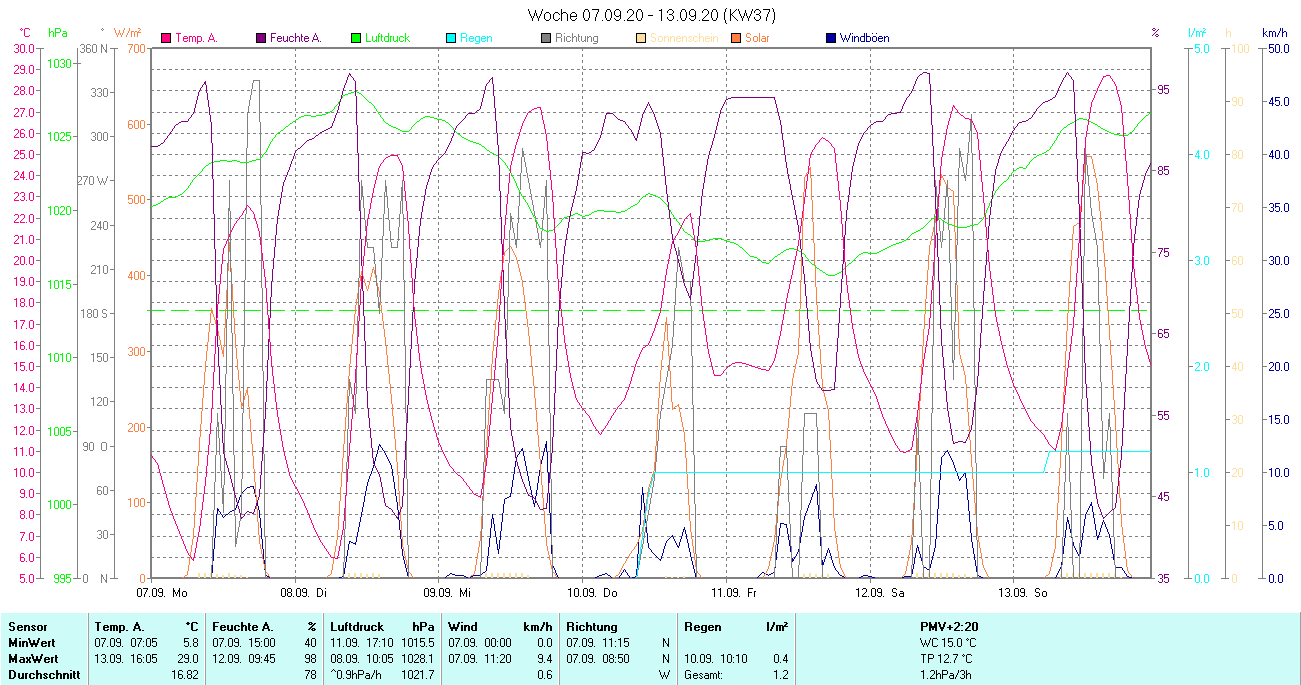Select the 'Sonnenschein' legend label
Viewport: 1301px width, 685px height.
coord(683,38)
